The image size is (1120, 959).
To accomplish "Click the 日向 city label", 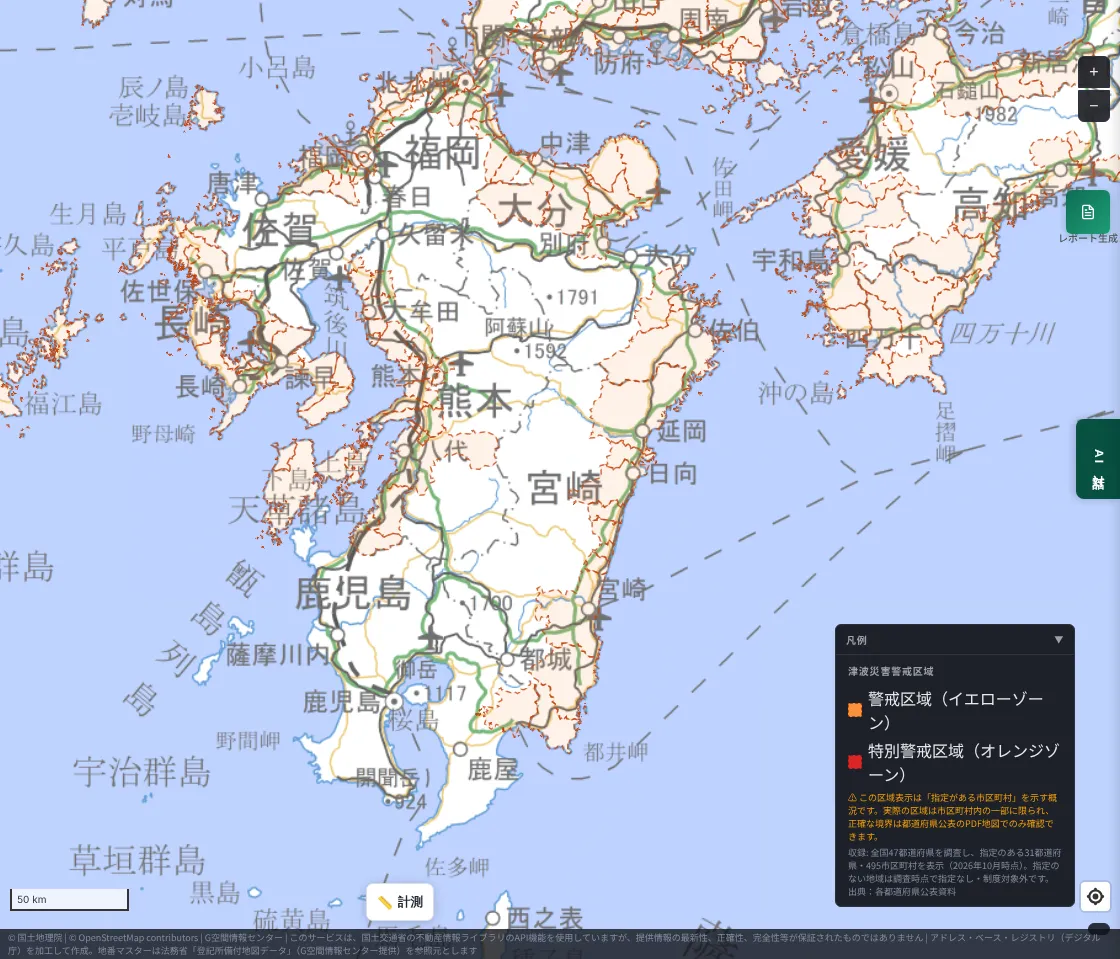I will point(672,473).
